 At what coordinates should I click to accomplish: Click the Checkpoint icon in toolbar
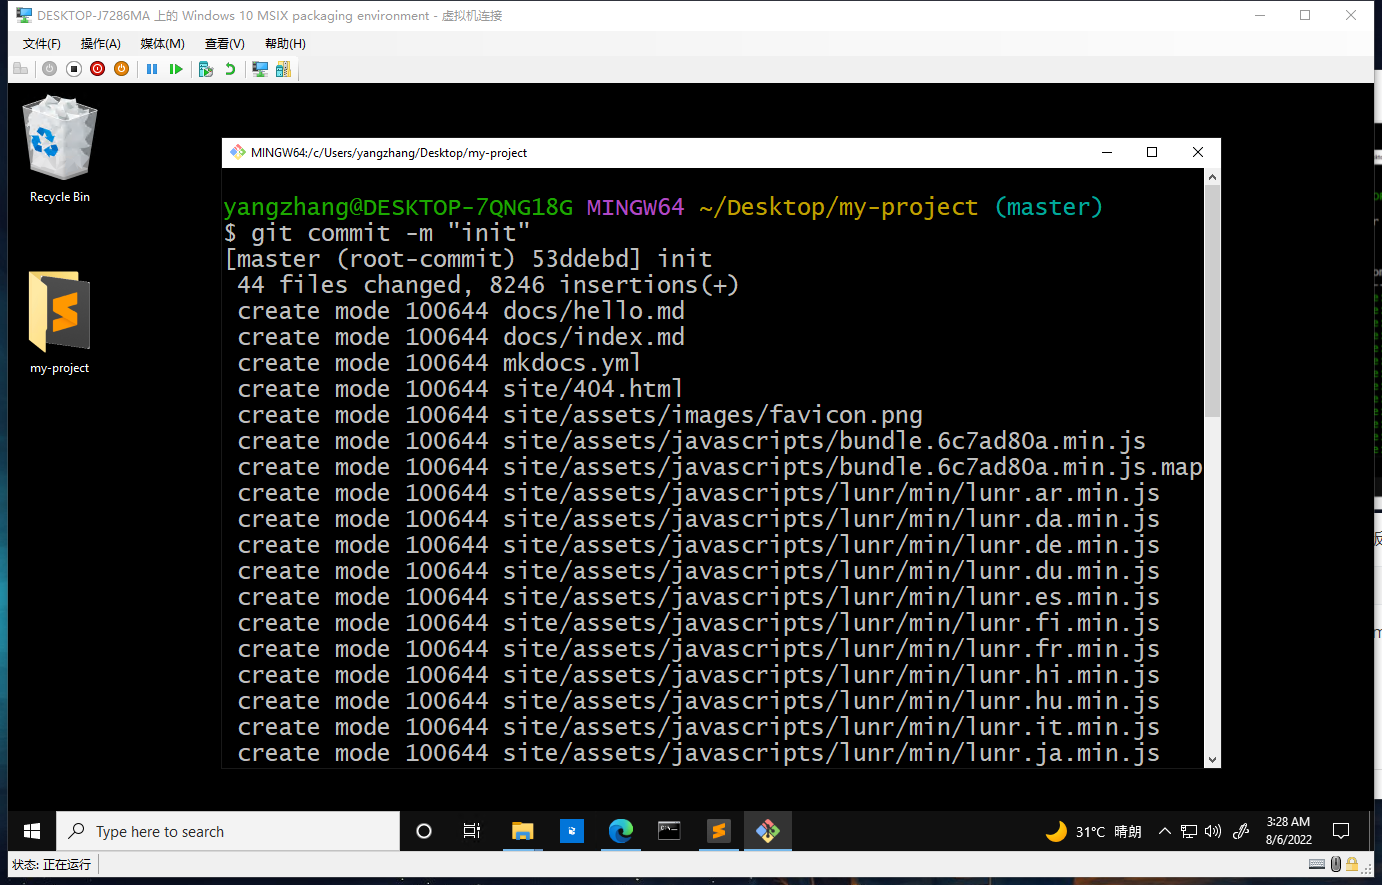[206, 69]
